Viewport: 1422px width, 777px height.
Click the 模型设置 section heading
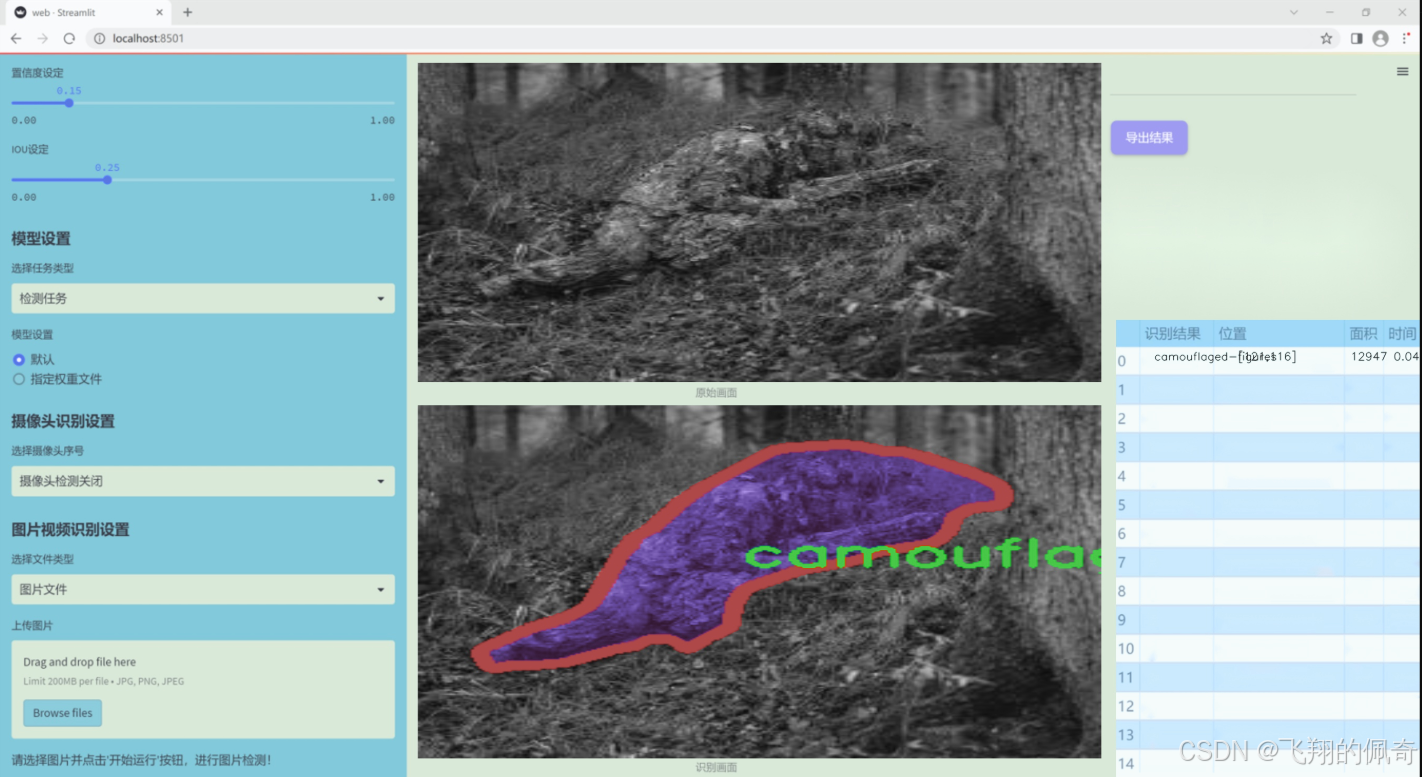(x=41, y=239)
